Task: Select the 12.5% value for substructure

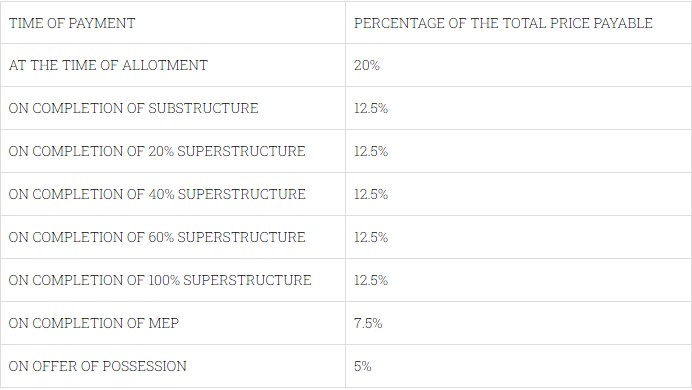Action: point(371,108)
